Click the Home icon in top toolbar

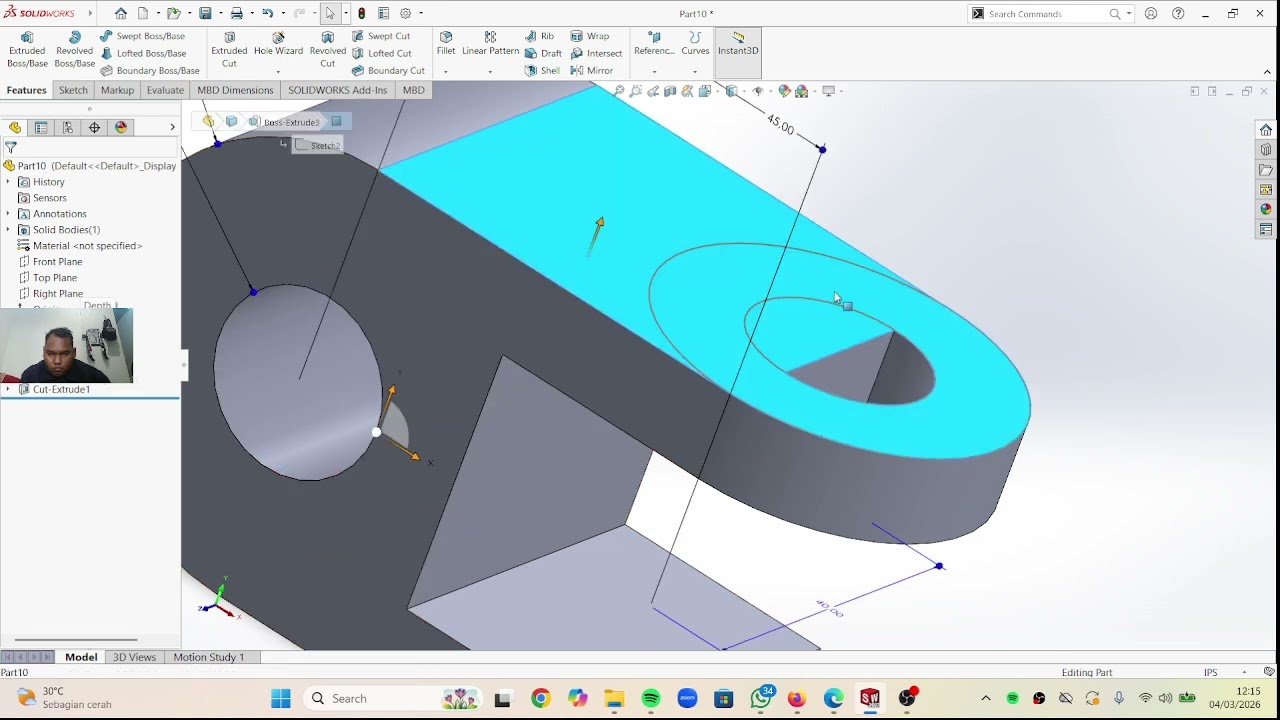(121, 14)
